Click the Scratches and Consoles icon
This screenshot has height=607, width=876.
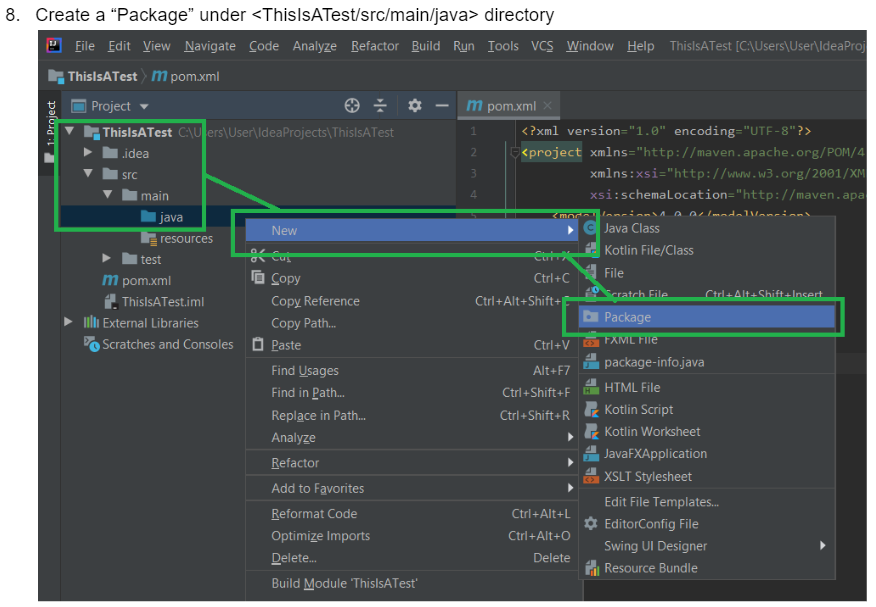click(91, 343)
